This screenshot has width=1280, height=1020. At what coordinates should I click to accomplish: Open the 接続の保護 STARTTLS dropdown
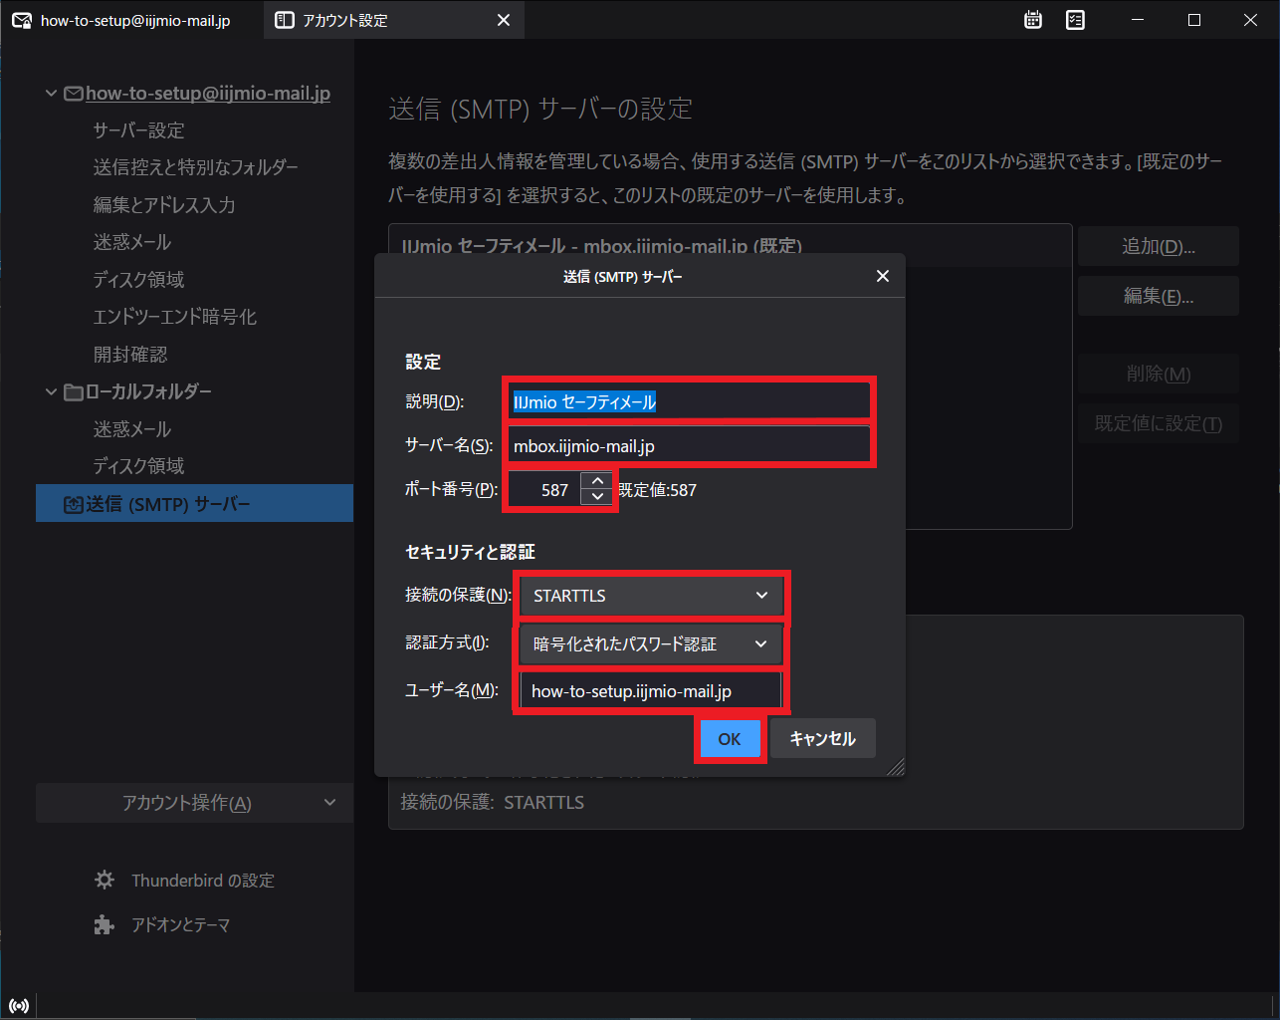[x=651, y=595]
